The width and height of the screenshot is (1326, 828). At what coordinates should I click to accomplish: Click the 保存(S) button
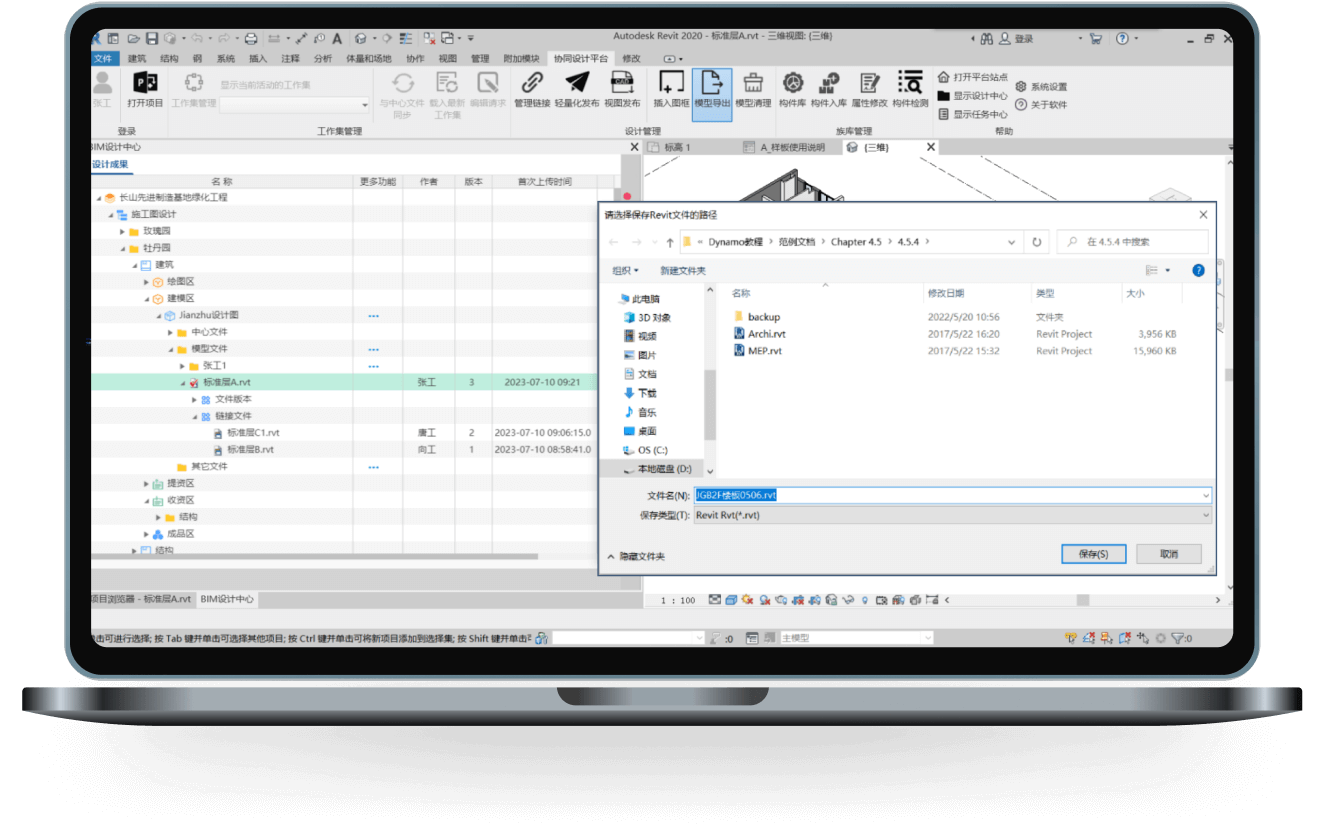coord(1093,554)
